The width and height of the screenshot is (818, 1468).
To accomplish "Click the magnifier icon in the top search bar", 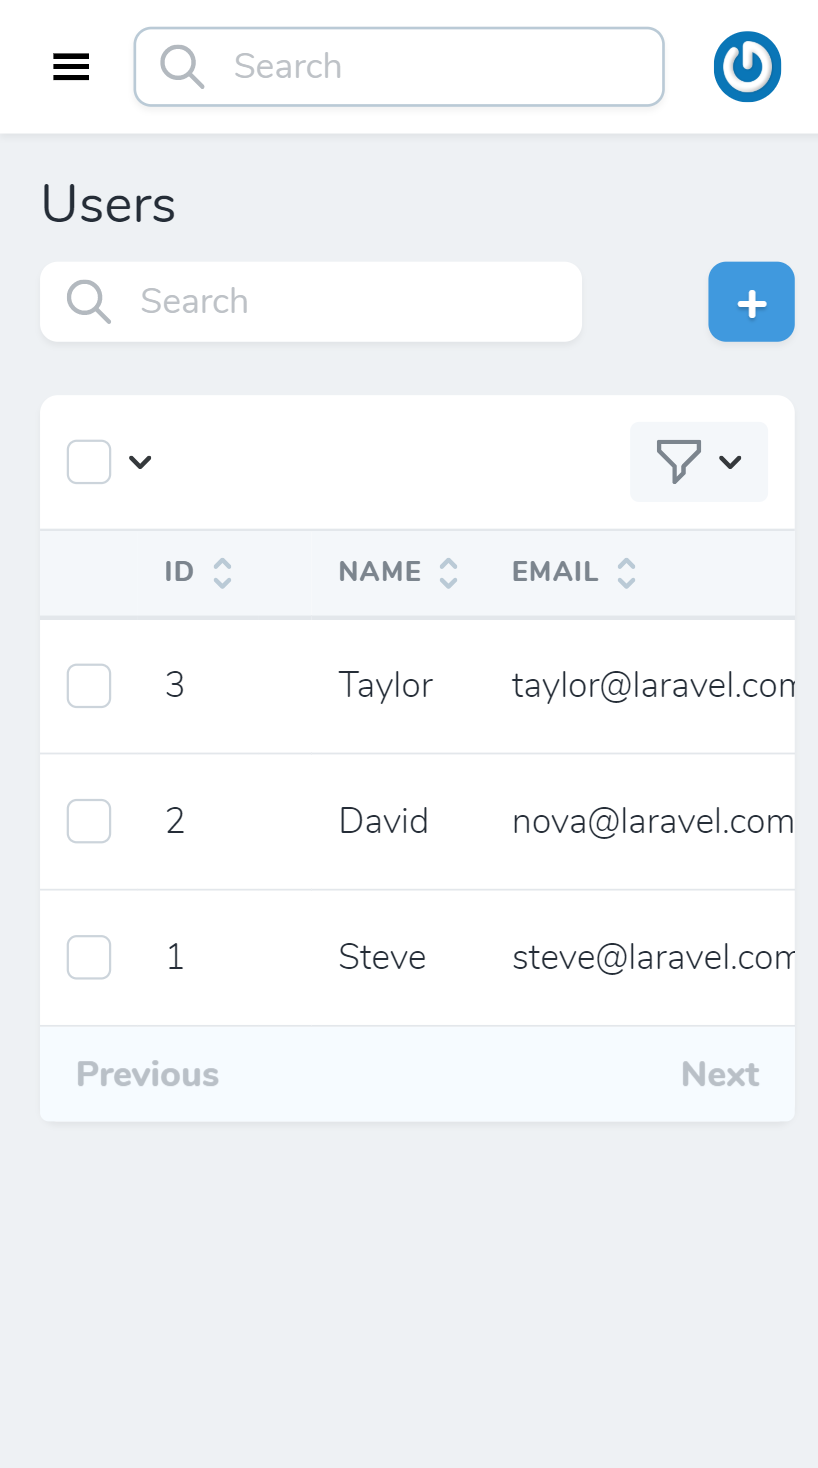I will (x=182, y=66).
